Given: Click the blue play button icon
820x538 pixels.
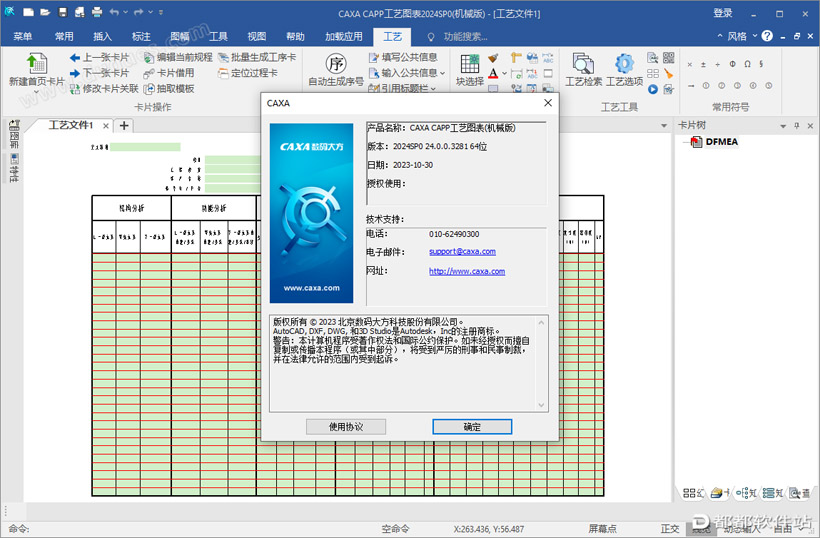Looking at the screenshot, I should click(653, 89).
